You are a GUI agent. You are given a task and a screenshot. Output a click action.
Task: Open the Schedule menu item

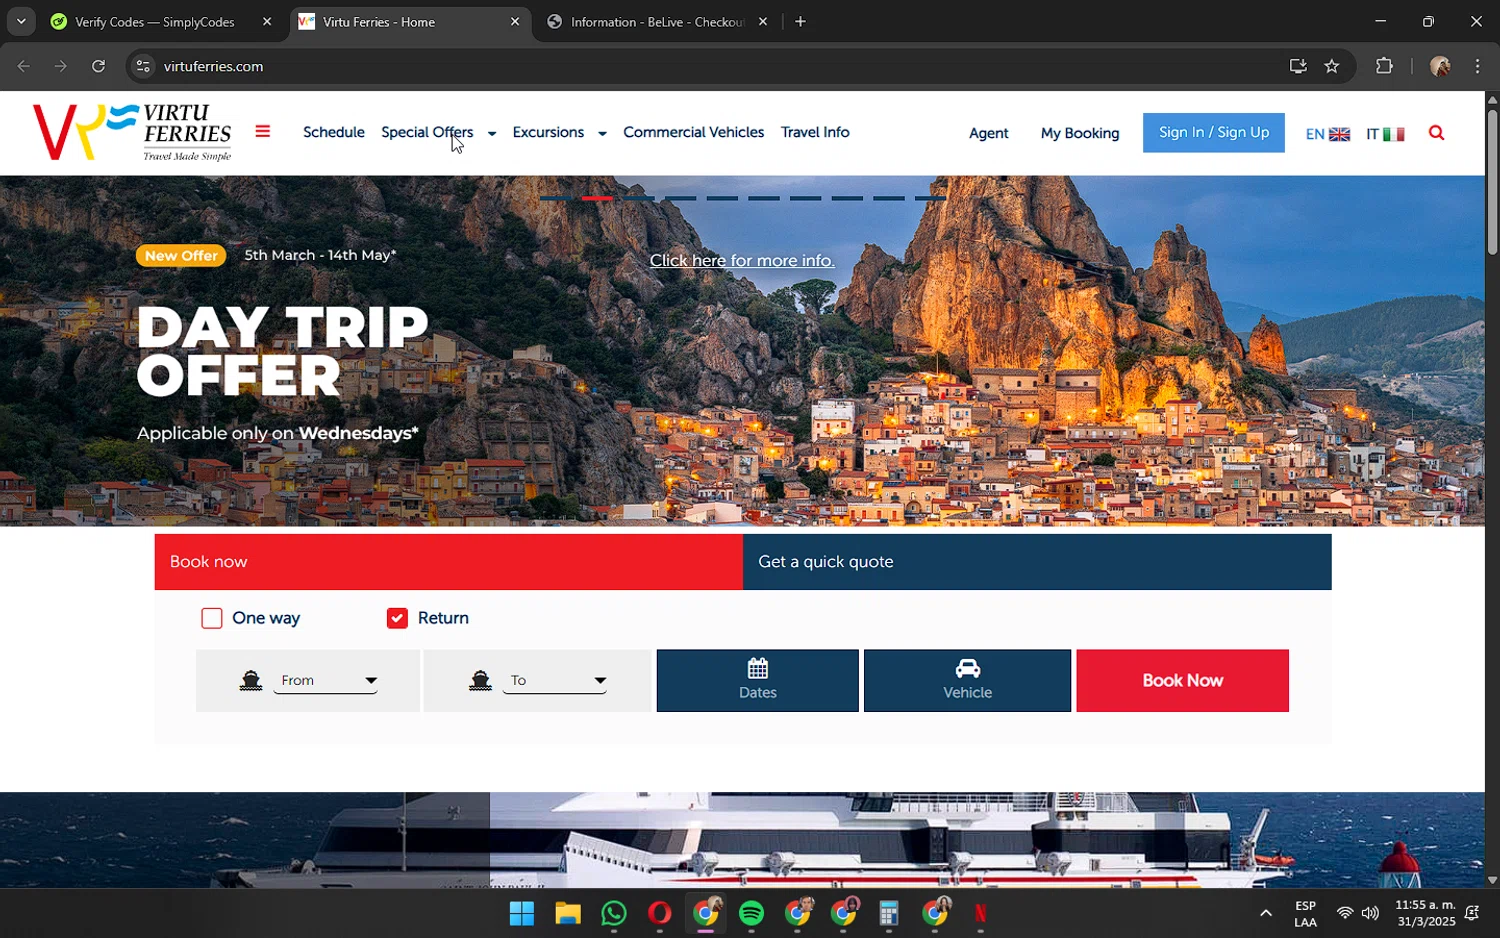334,132
